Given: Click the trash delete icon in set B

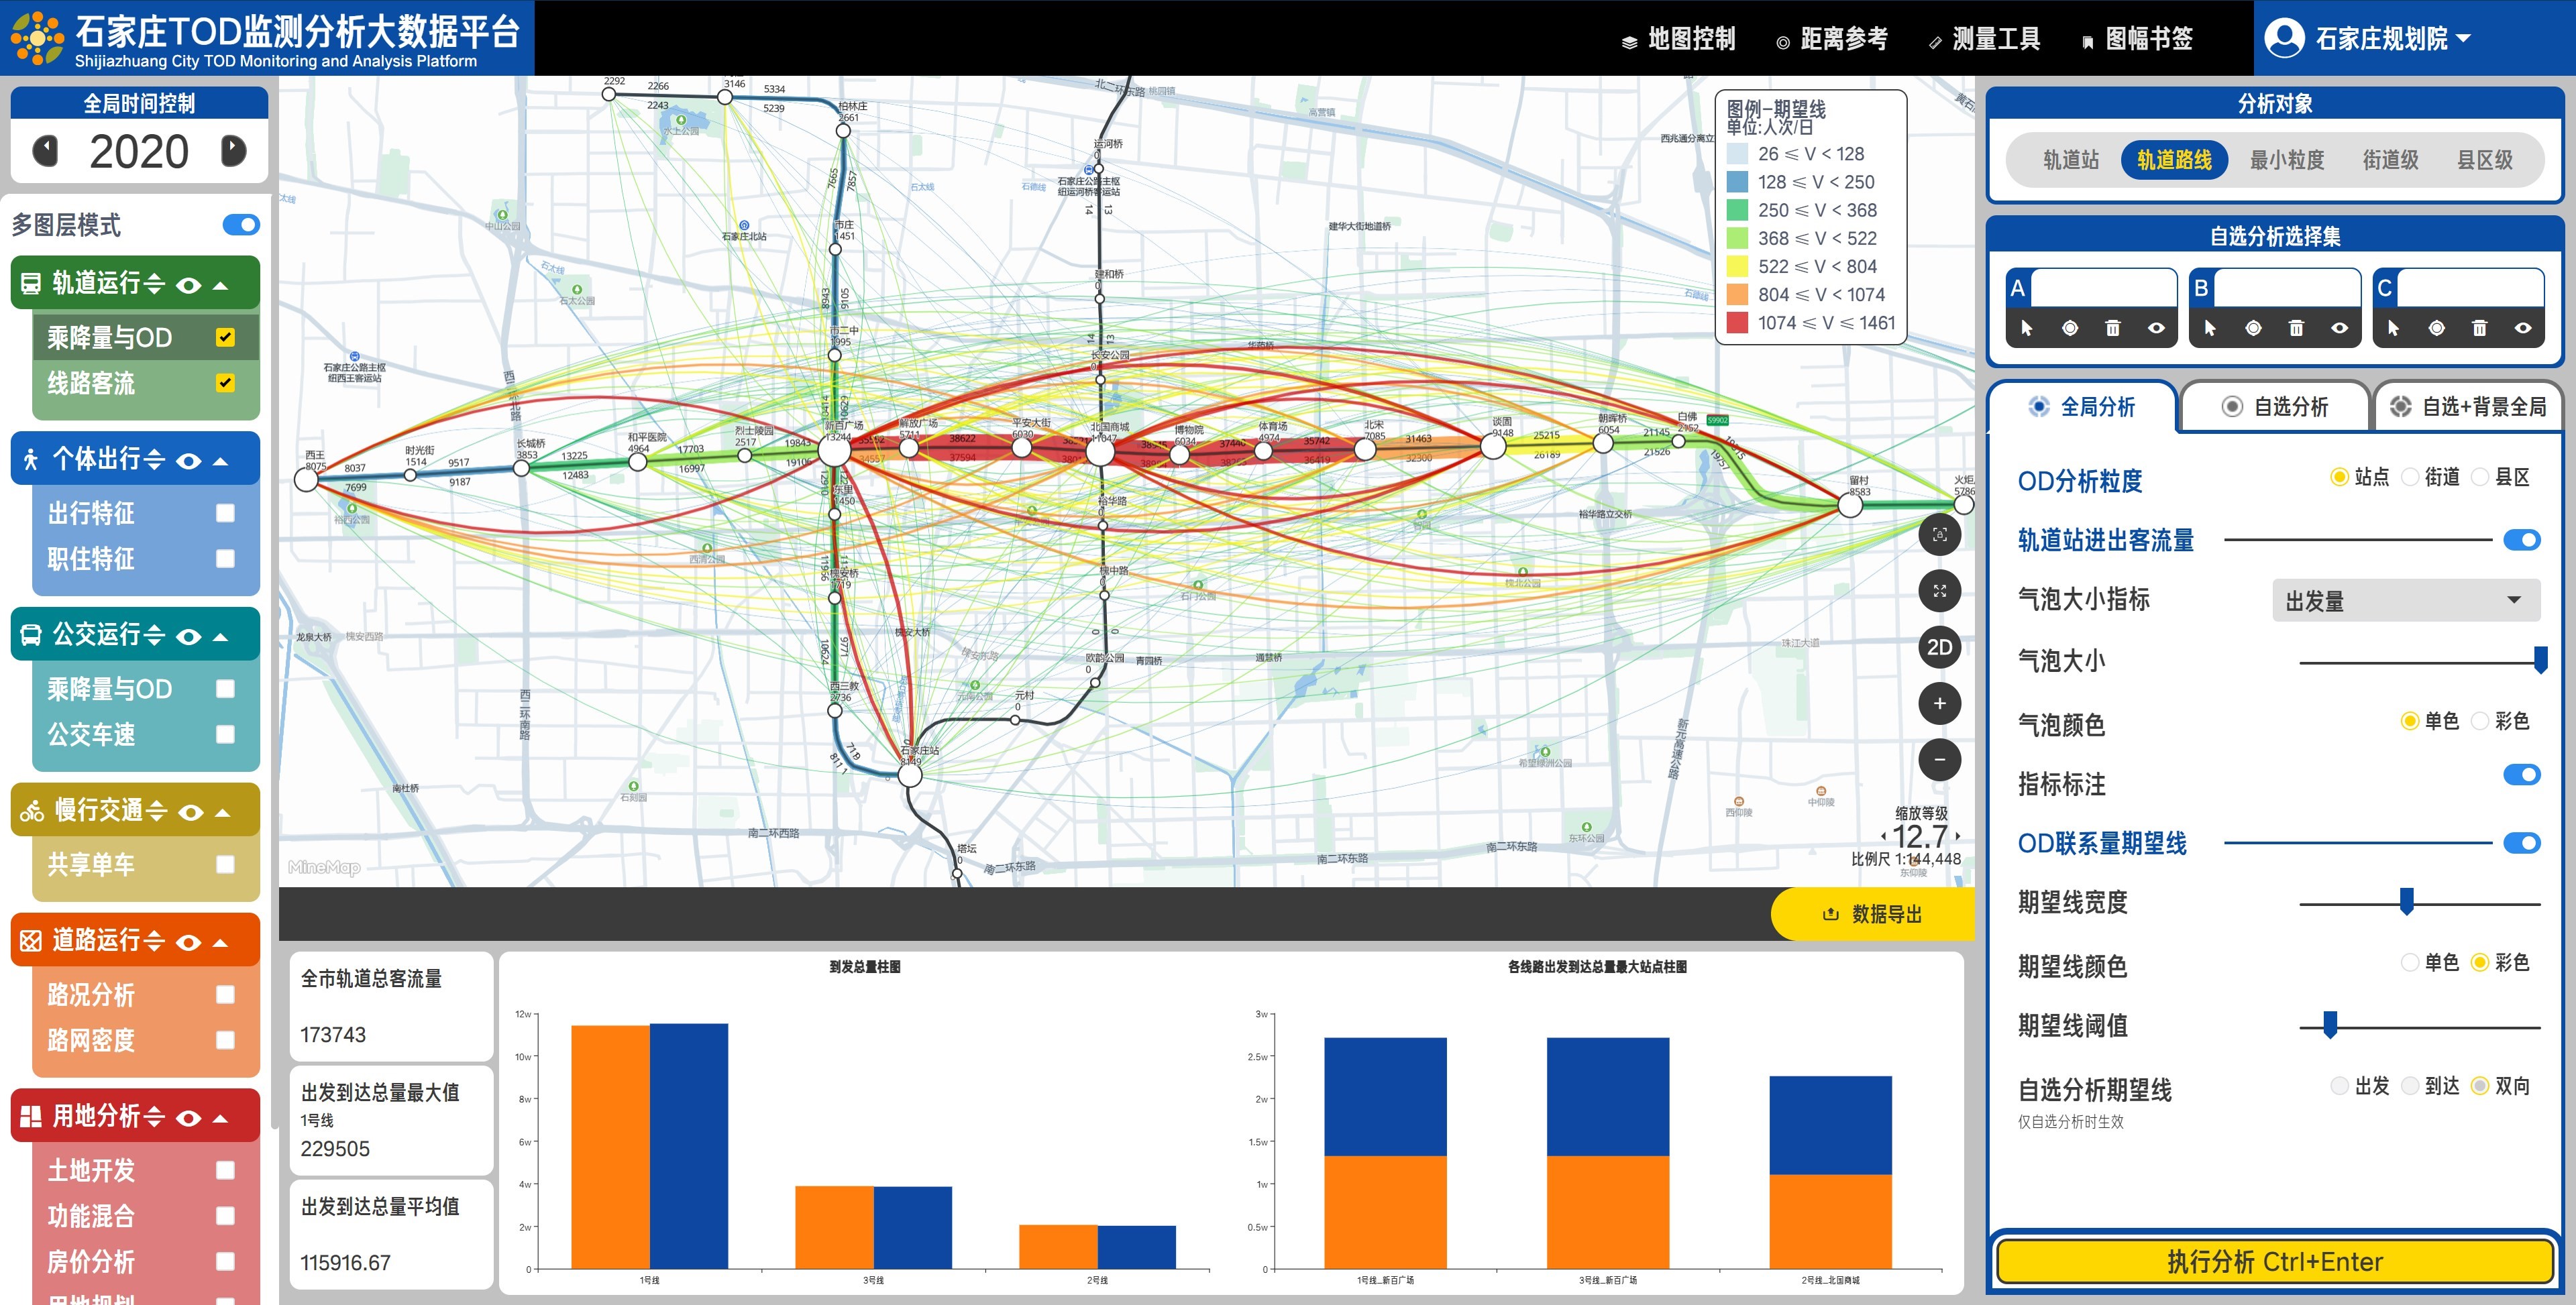Looking at the screenshot, I should (x=2296, y=328).
